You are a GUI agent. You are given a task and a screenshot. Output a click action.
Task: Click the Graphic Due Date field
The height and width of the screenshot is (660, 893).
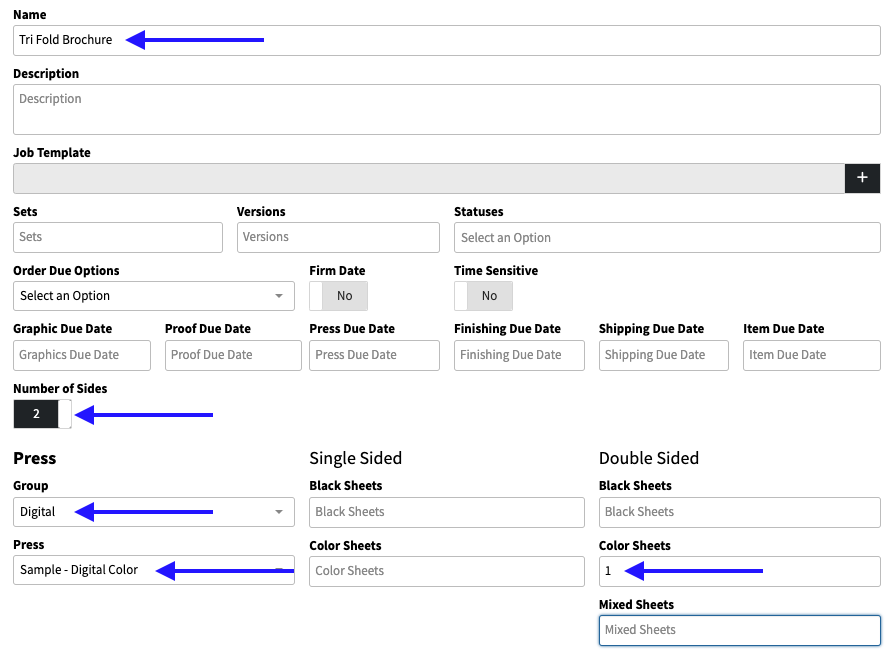click(82, 355)
